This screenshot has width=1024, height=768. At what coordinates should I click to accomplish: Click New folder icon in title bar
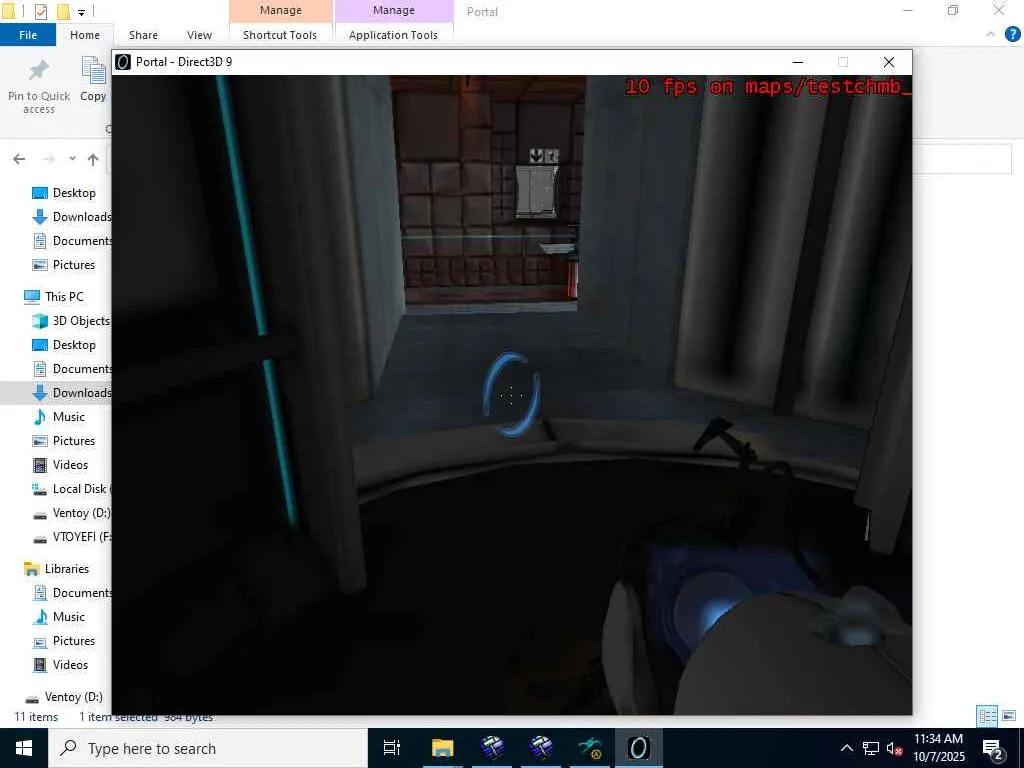(x=63, y=11)
